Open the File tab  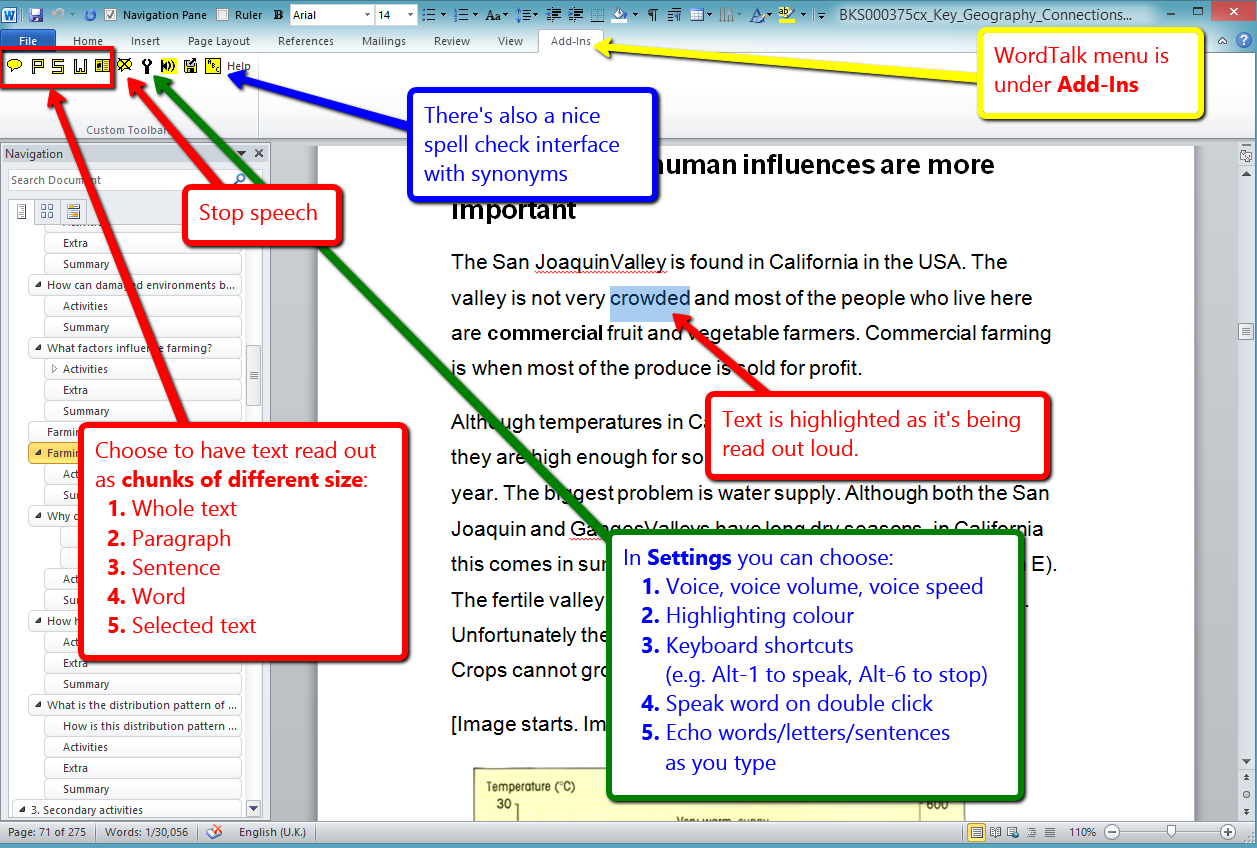tap(29, 41)
